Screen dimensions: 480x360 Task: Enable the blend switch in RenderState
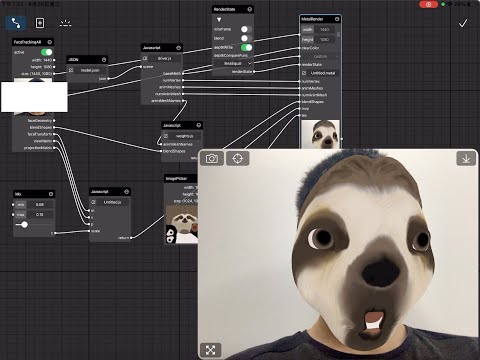pyautogui.click(x=246, y=38)
